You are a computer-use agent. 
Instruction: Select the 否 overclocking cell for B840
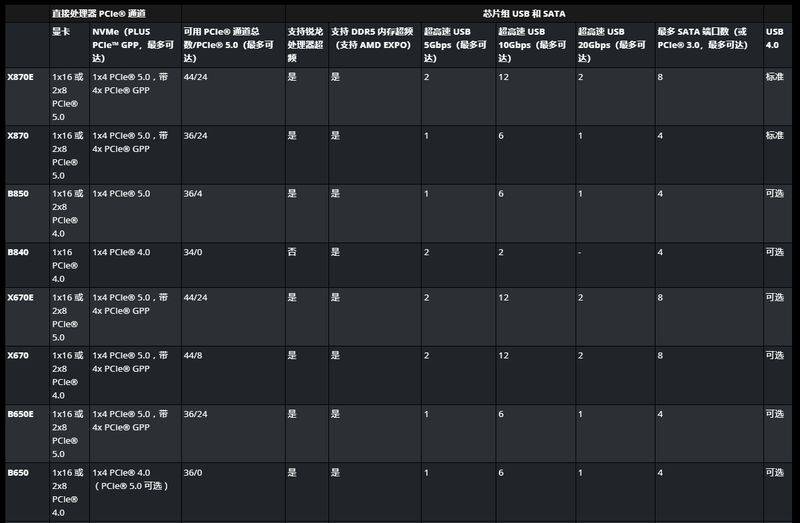292,252
